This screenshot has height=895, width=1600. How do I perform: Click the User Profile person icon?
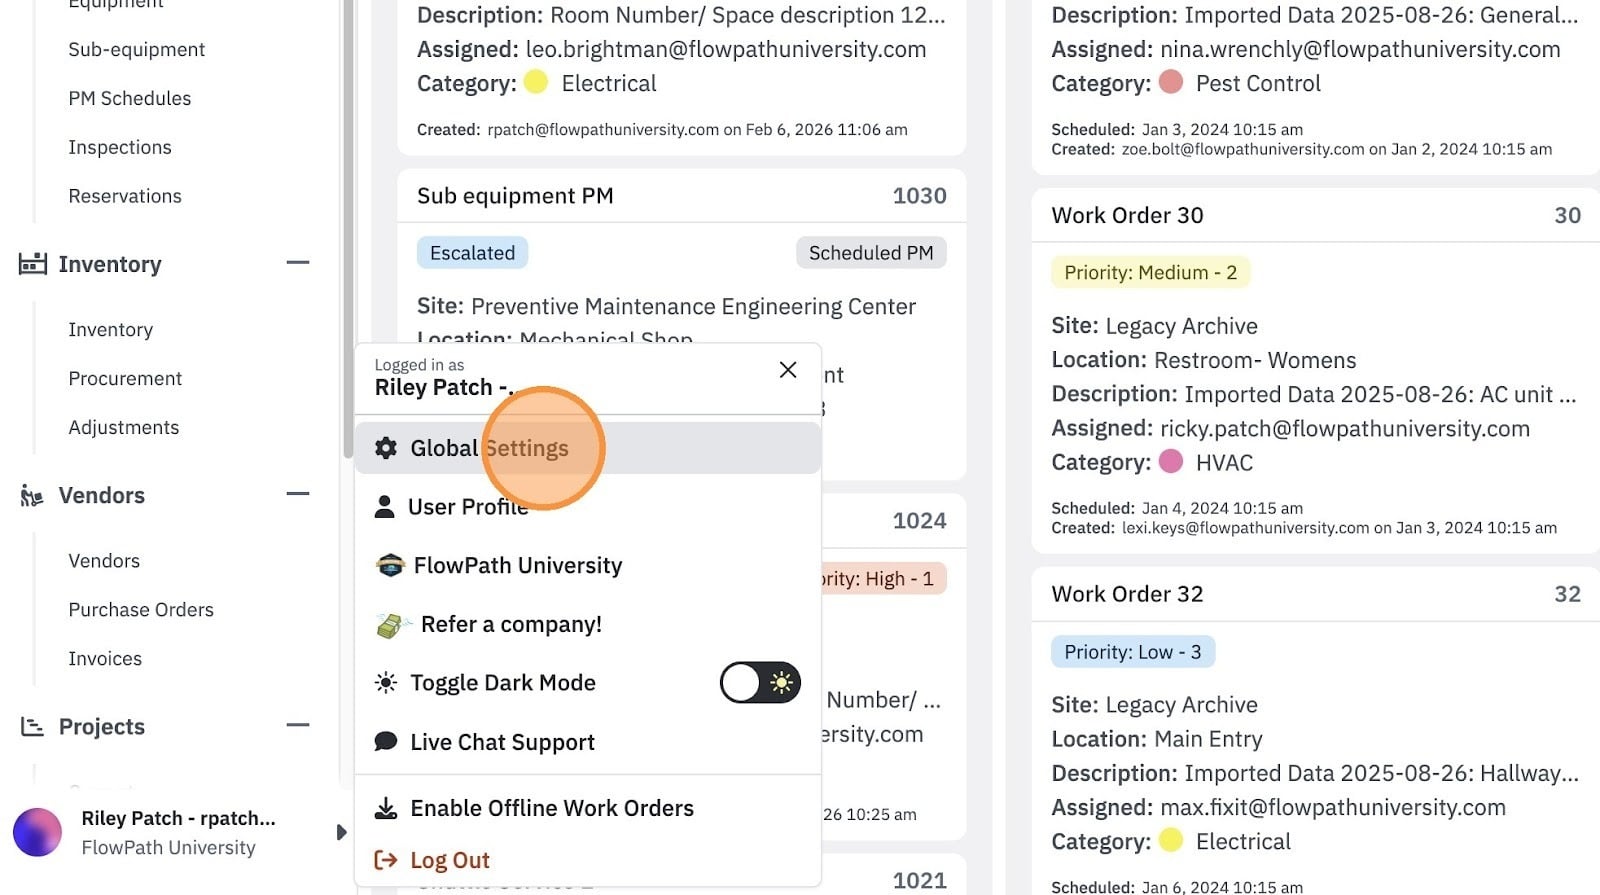(384, 507)
